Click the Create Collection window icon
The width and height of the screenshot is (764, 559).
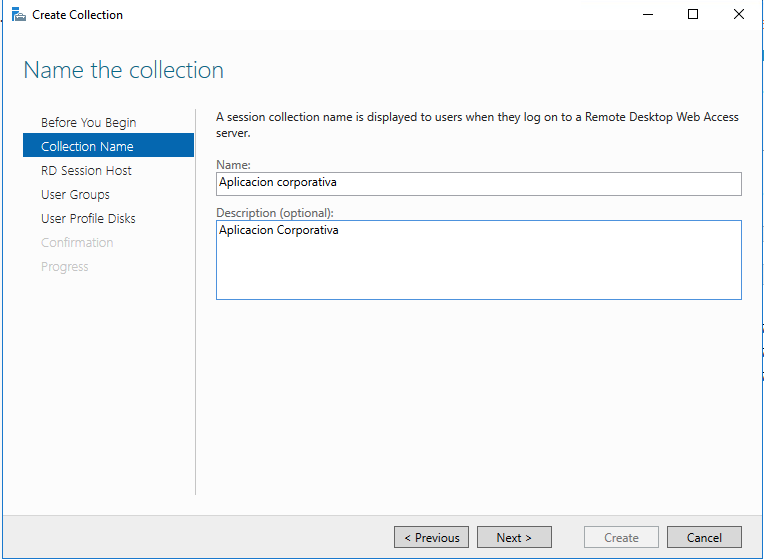(19, 15)
